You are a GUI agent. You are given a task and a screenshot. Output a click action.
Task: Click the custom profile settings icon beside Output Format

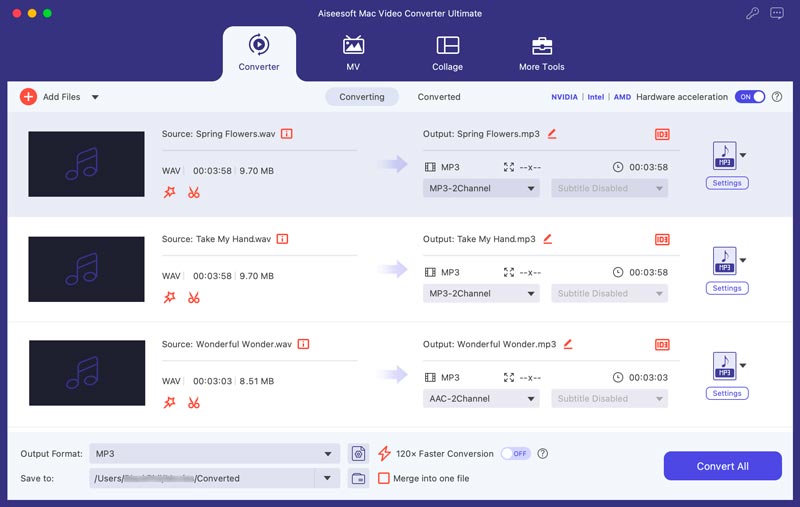point(358,453)
